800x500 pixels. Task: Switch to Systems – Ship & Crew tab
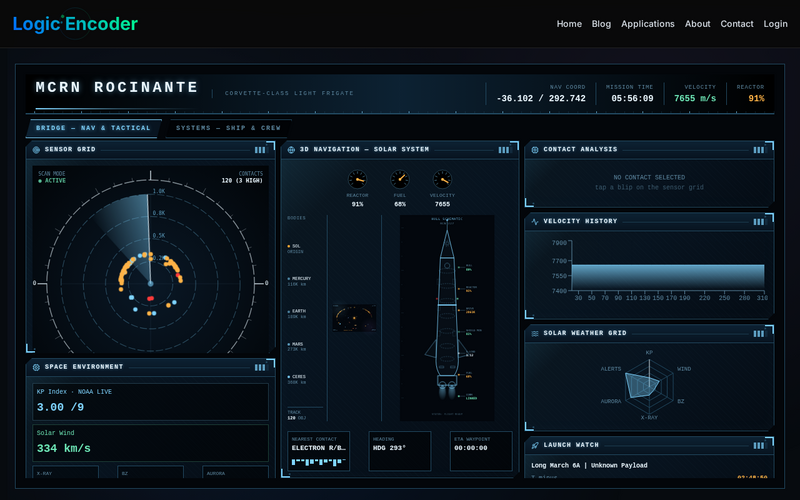[x=228, y=128]
